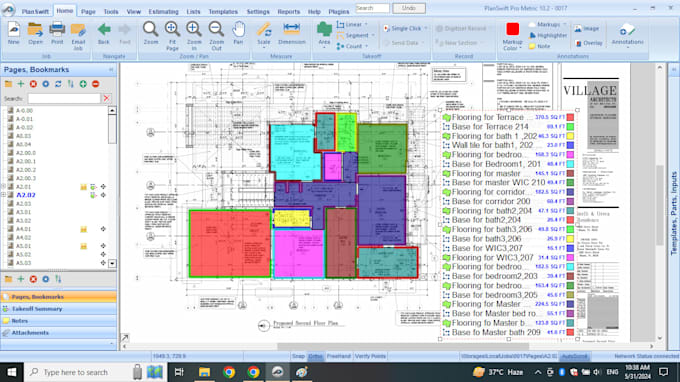Open a job with Open icon
Image resolution: width=680 pixels, height=382 pixels.
pos(35,33)
